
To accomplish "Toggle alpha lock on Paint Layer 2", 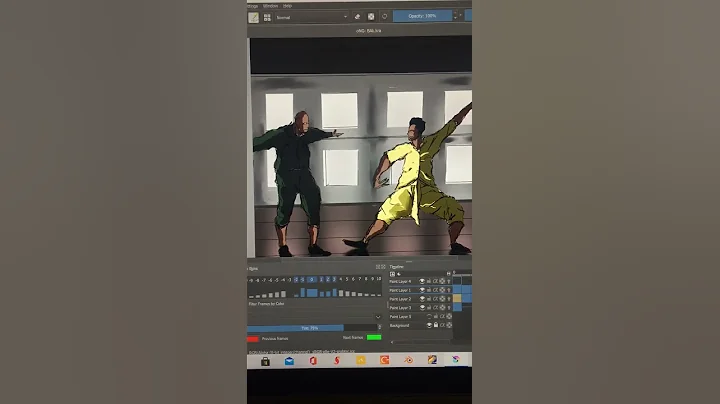I will [435, 299].
